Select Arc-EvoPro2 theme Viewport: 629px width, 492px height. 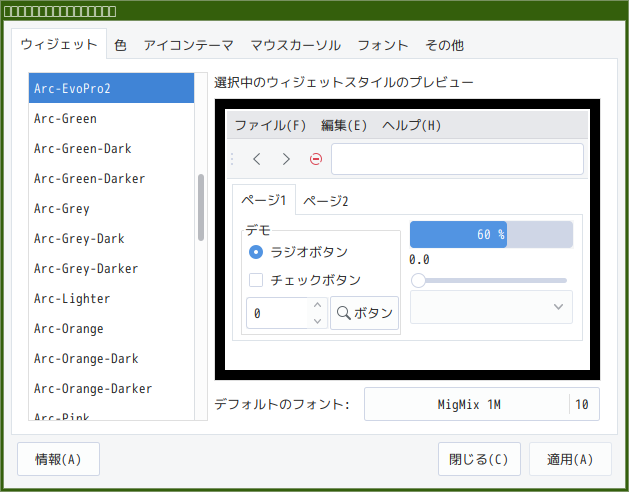click(x=112, y=88)
